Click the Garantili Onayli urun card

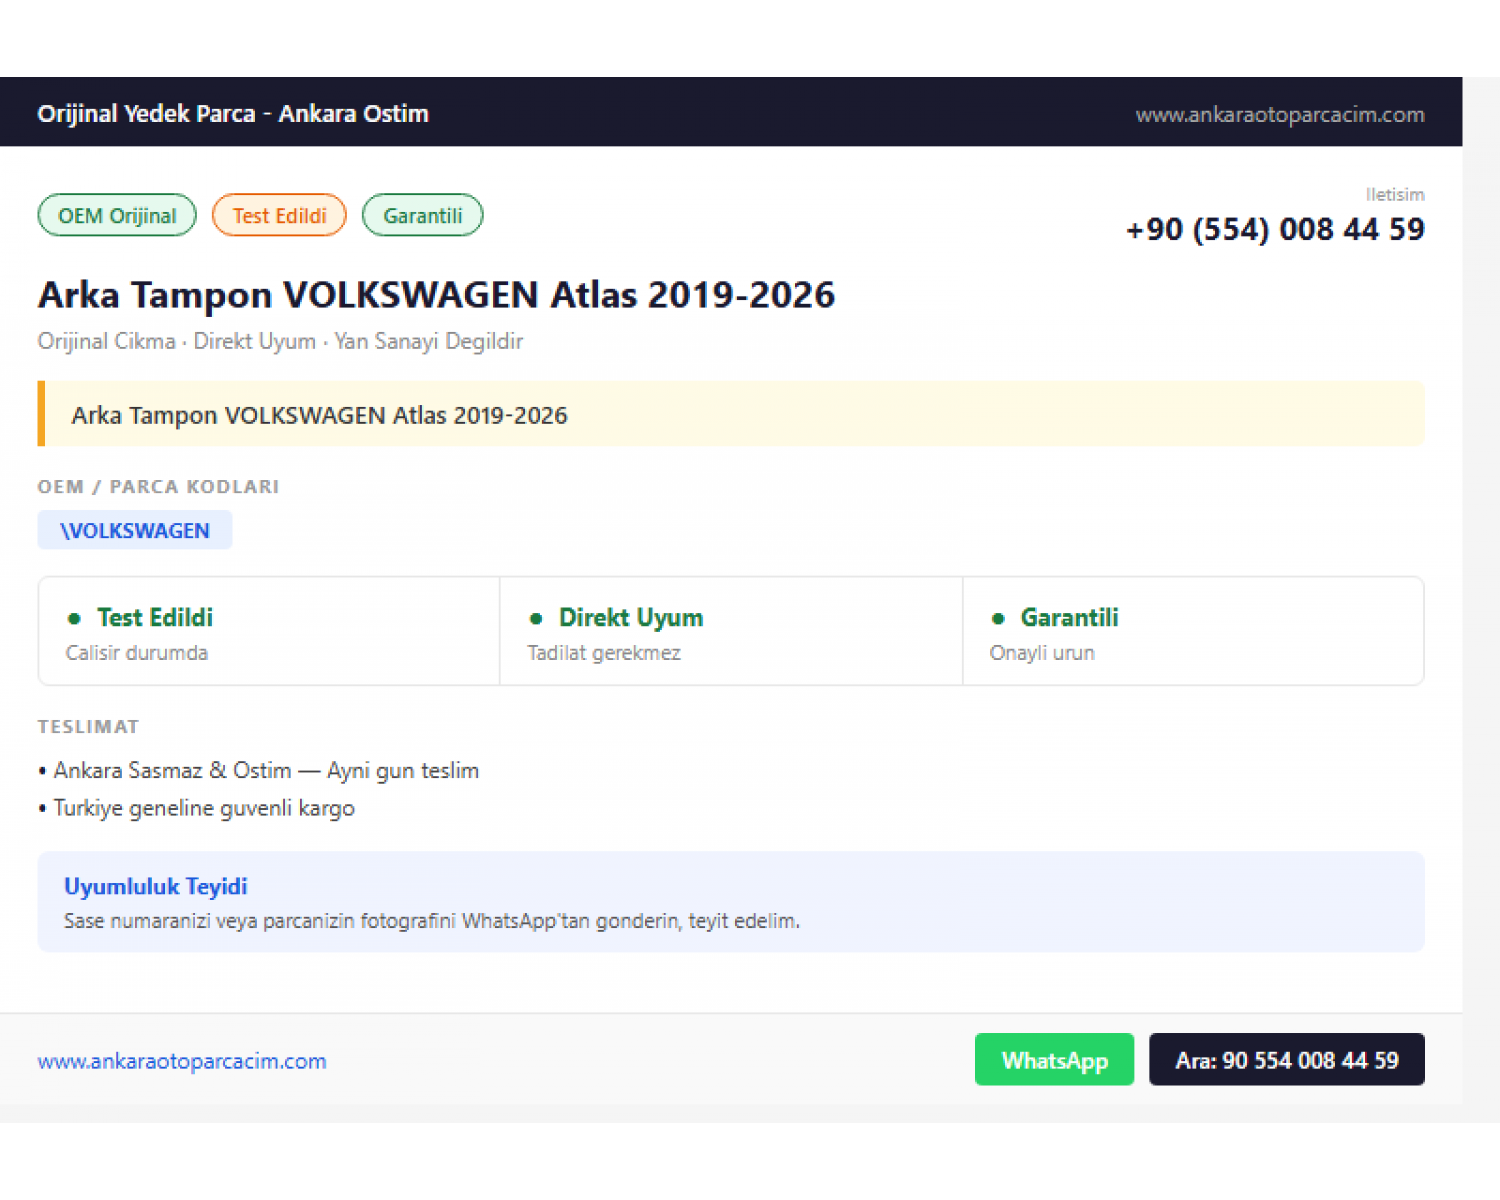(x=1193, y=631)
